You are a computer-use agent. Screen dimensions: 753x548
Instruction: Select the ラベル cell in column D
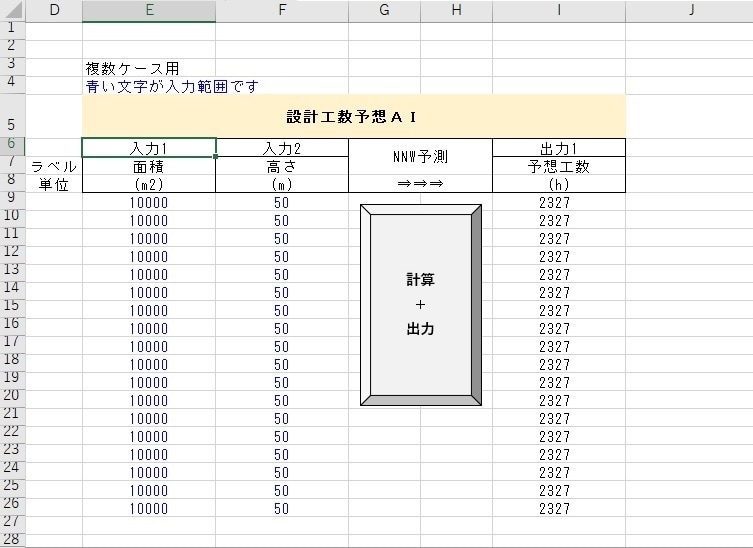click(x=54, y=166)
